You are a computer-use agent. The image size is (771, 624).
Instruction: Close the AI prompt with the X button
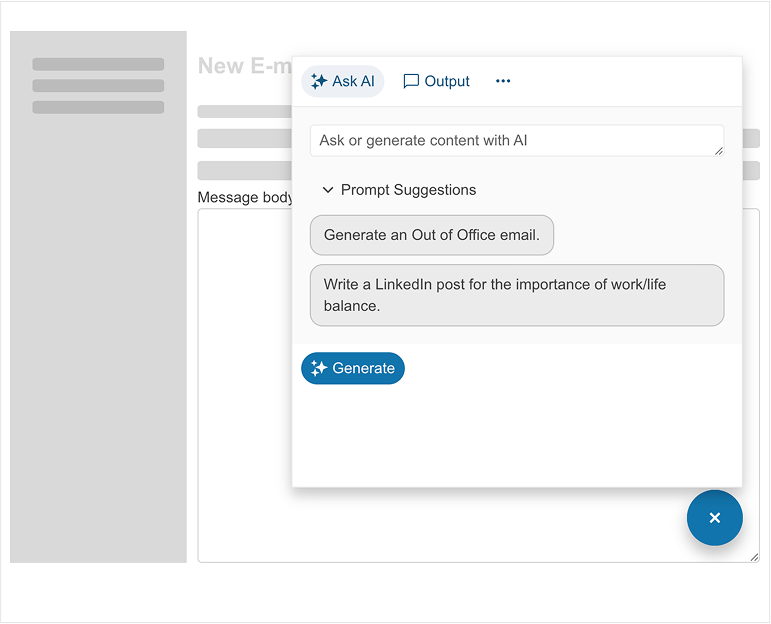[714, 518]
